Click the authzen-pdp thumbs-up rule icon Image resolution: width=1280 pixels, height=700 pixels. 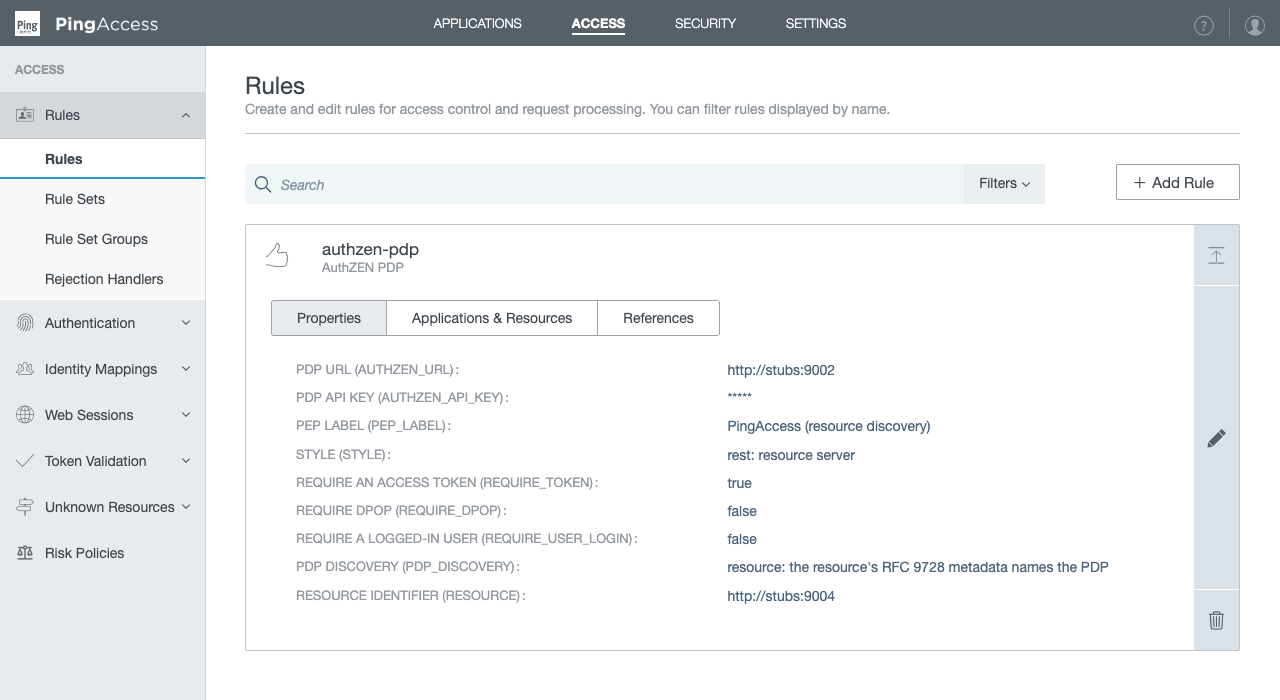(x=277, y=257)
